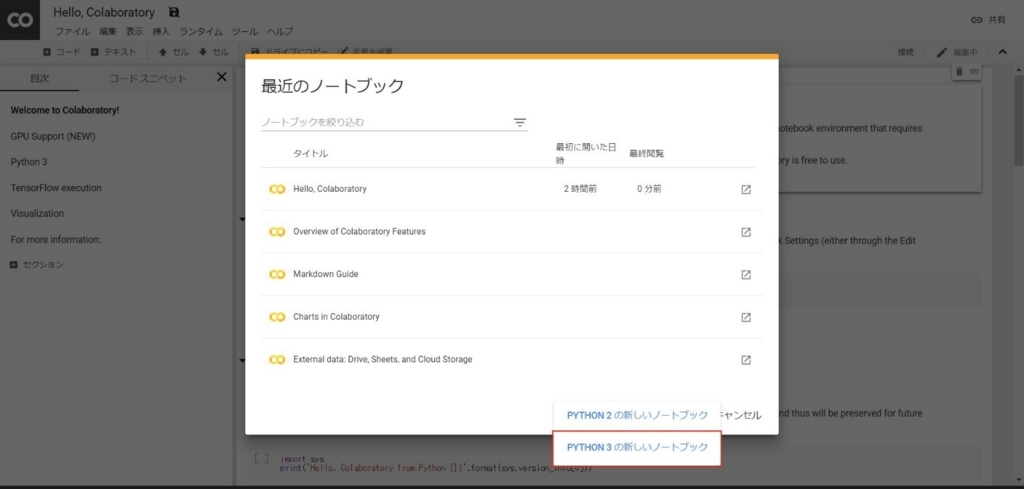Switch to the 目次 tab
Screen dimensions: 1024x489
click(39, 78)
